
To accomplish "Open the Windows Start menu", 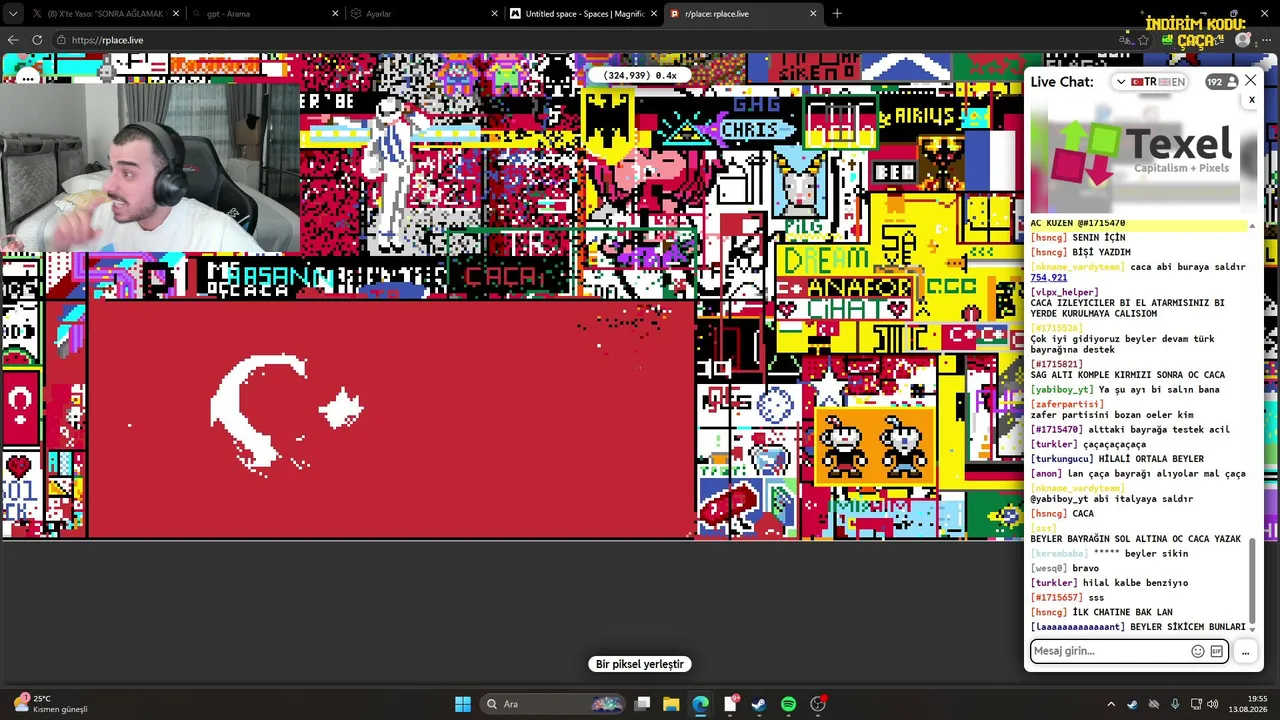I will coord(463,704).
